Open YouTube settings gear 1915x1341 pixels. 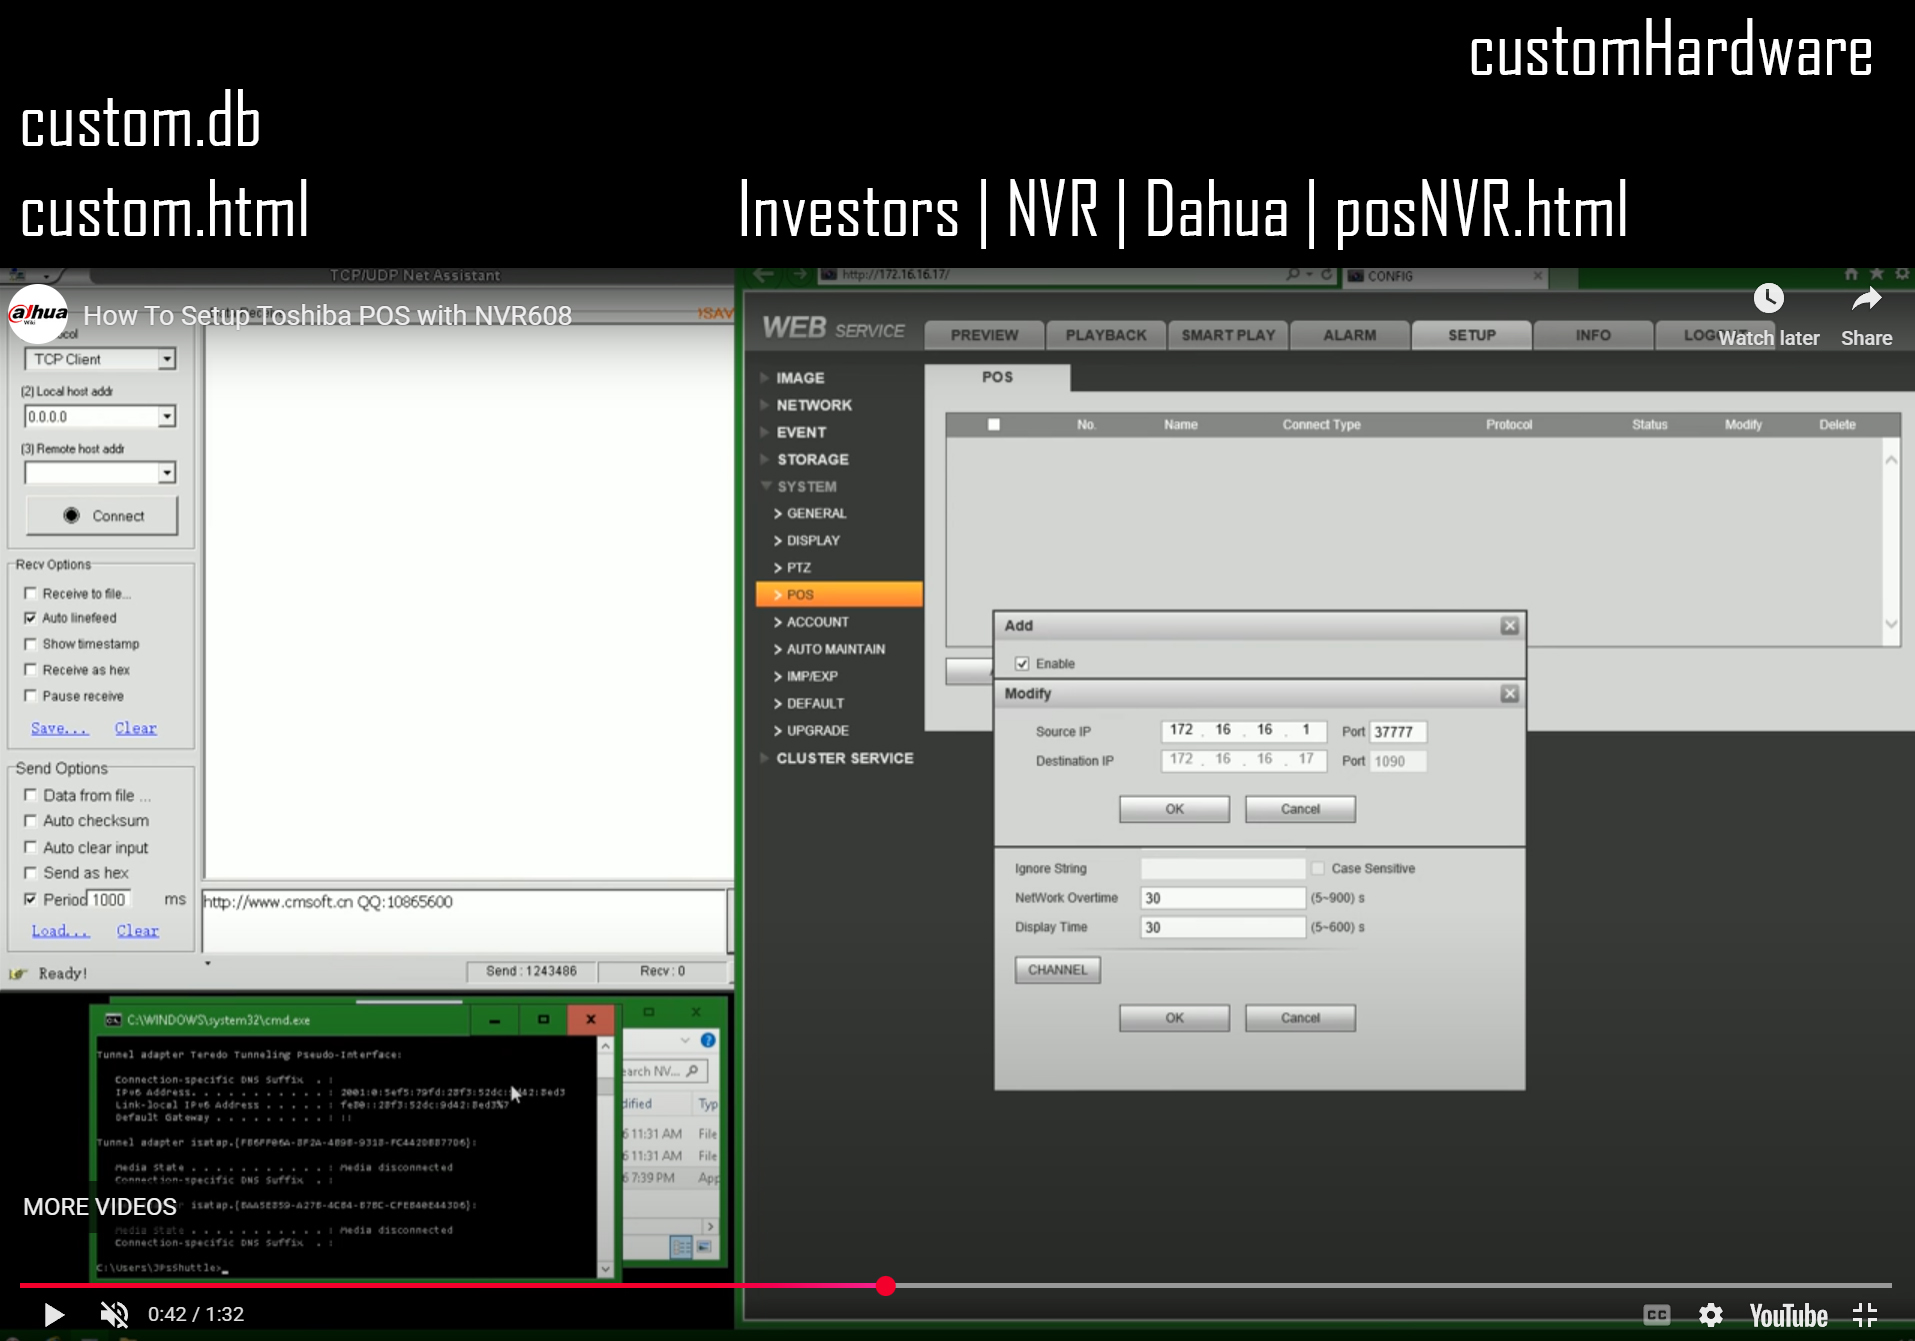pos(1711,1315)
